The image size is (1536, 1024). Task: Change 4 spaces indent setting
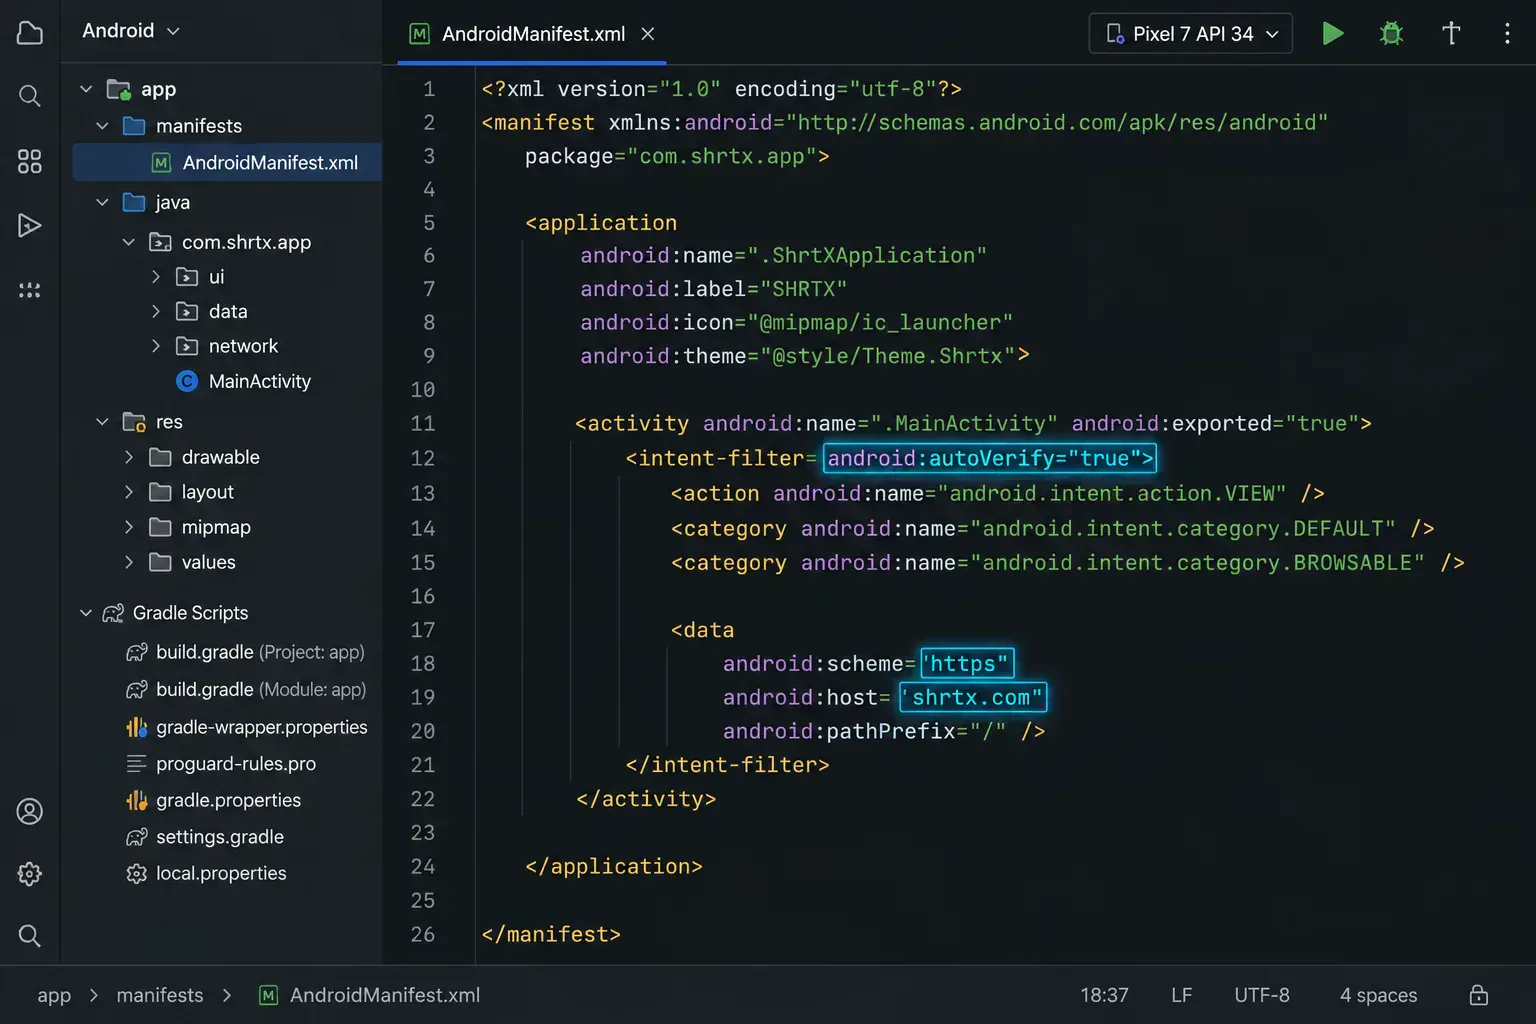[1378, 995]
